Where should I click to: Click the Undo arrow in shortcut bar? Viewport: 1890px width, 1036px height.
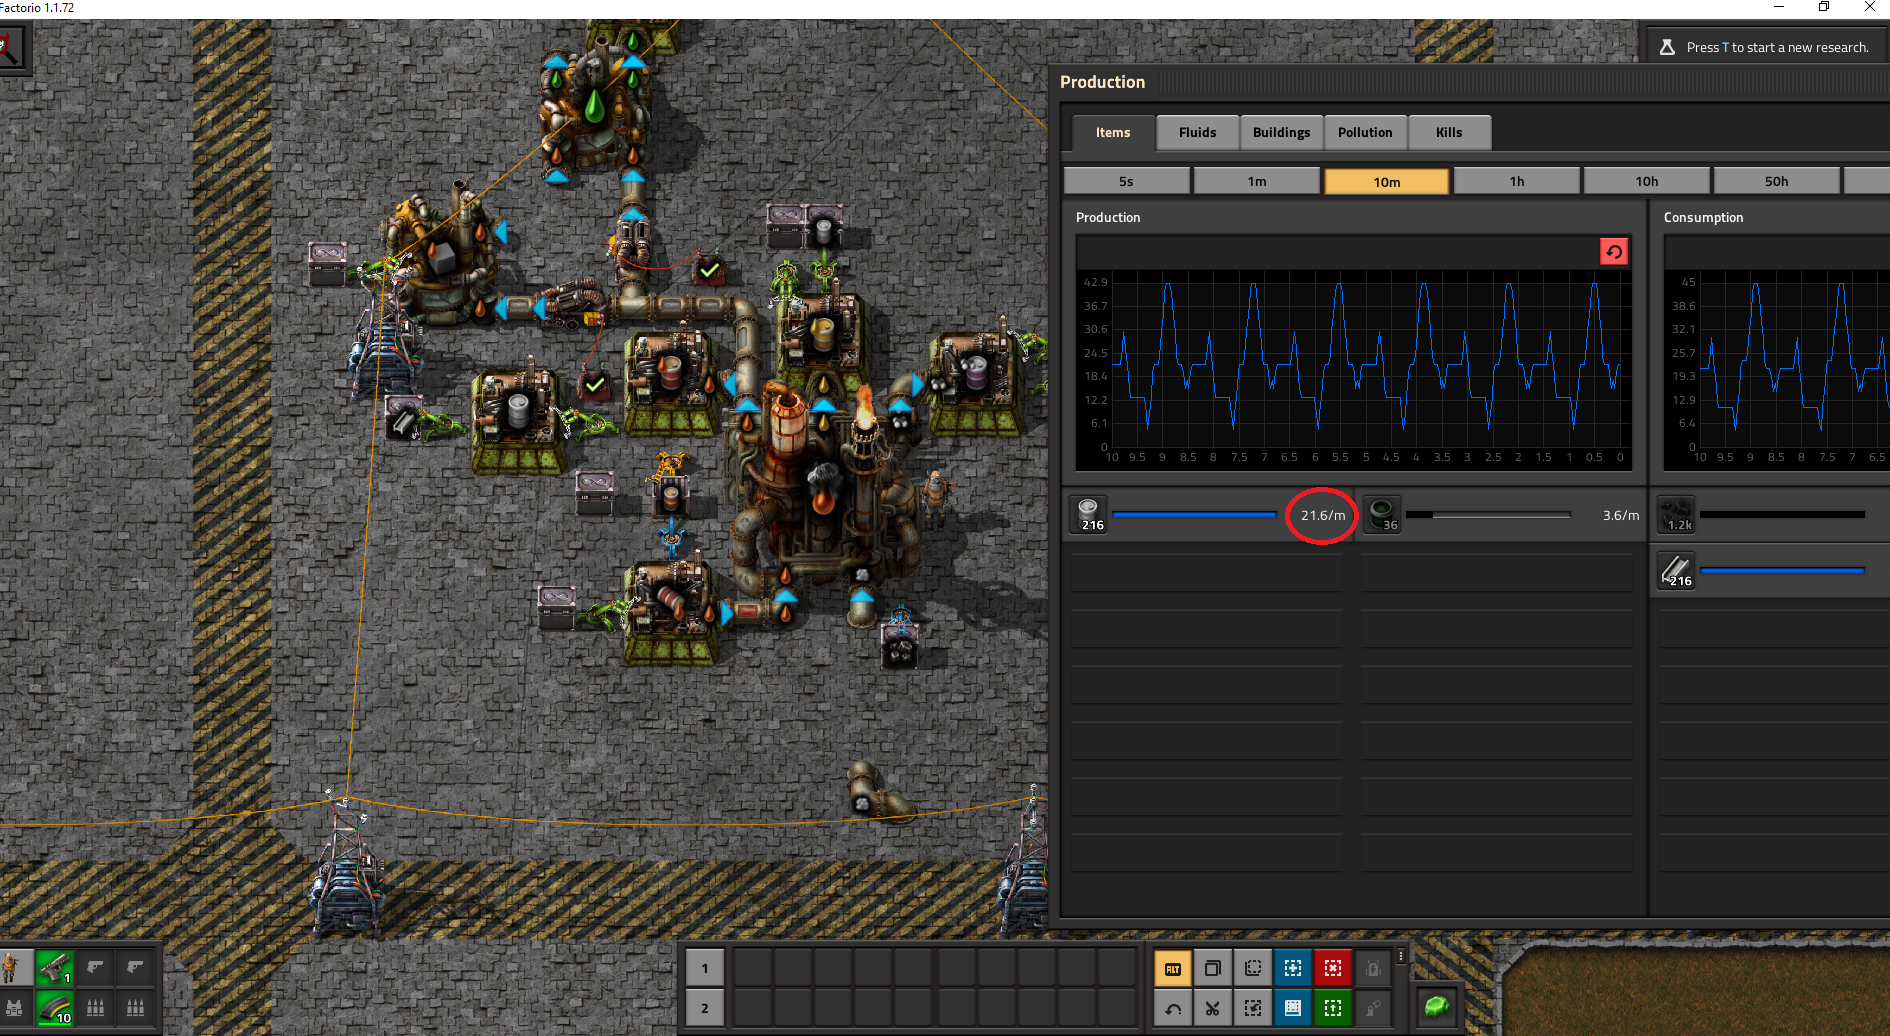point(1172,1008)
